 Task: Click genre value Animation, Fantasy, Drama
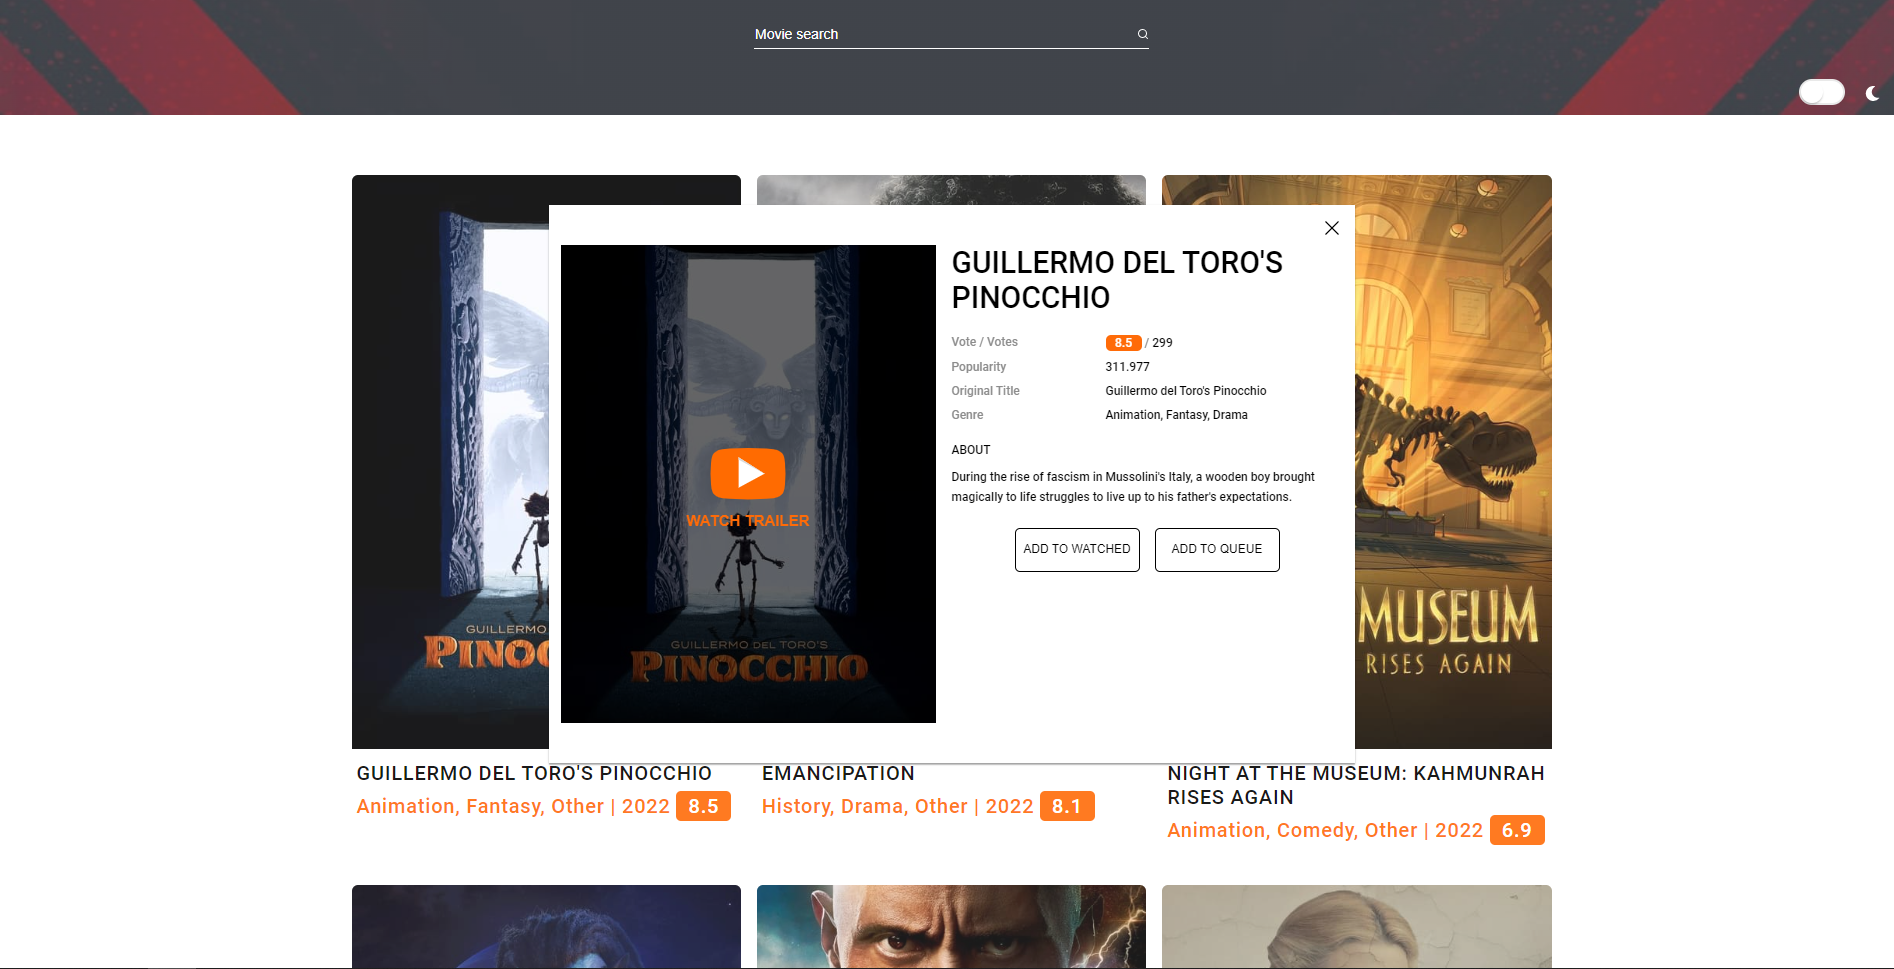(1176, 415)
